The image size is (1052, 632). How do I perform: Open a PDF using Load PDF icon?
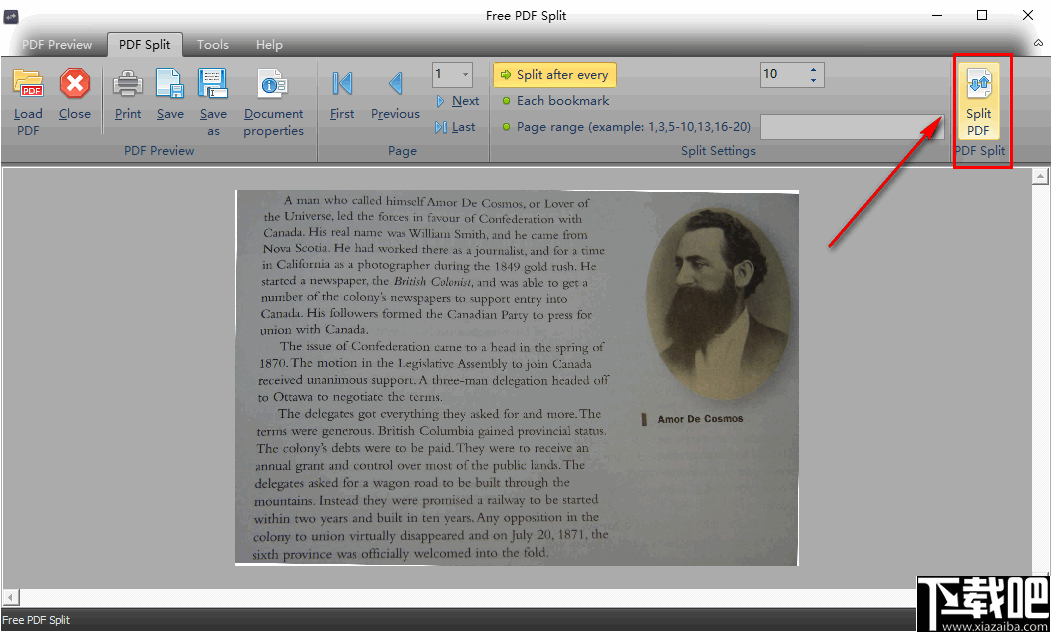(x=28, y=95)
